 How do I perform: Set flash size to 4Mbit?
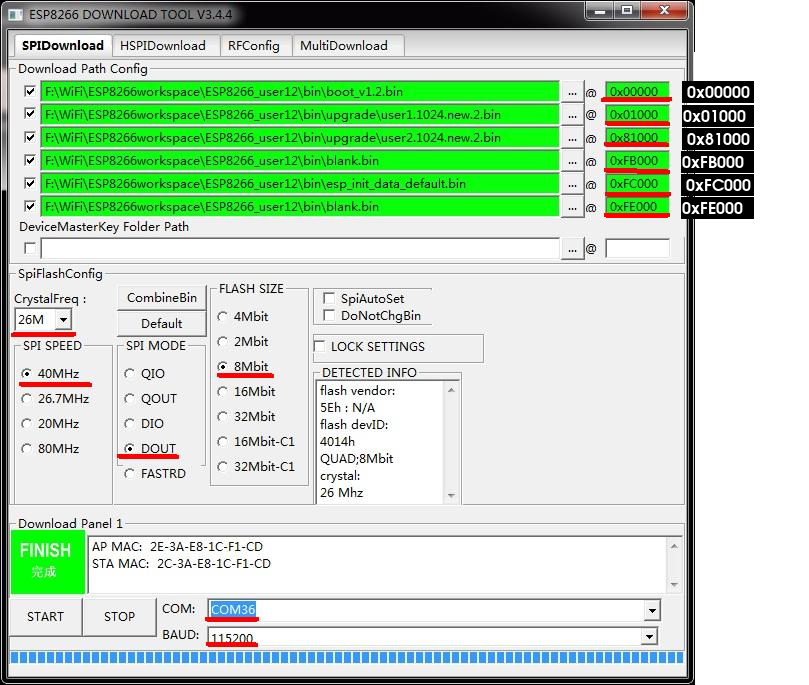242,316
